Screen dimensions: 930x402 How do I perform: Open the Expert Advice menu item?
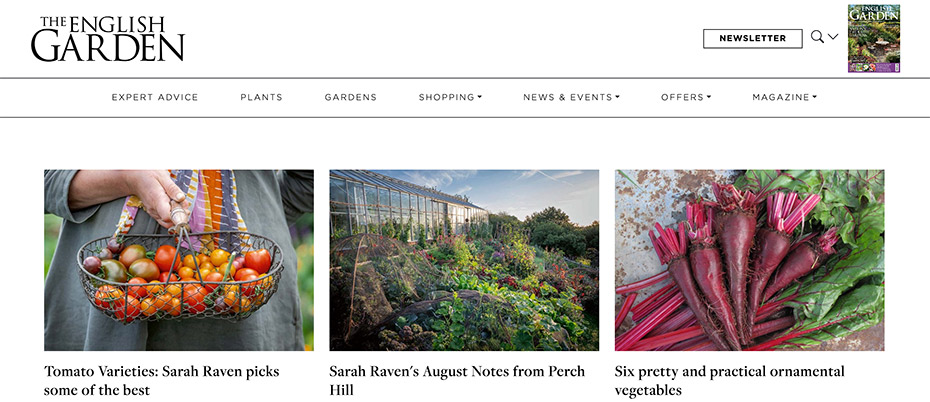(155, 97)
